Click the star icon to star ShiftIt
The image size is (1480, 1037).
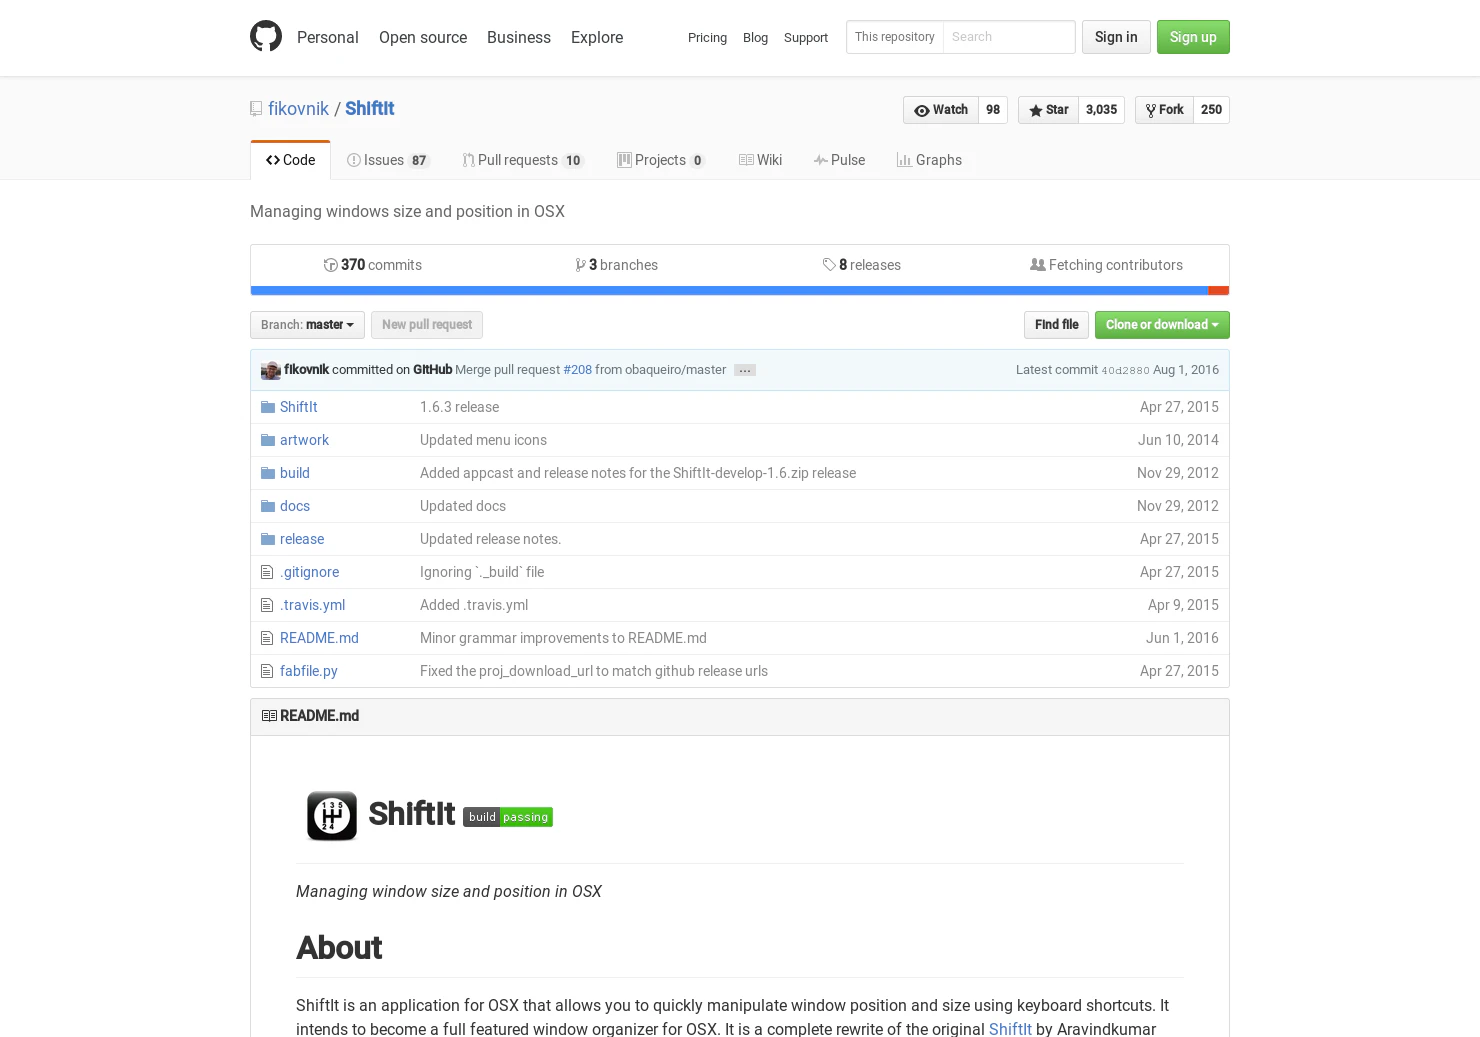click(x=1036, y=110)
